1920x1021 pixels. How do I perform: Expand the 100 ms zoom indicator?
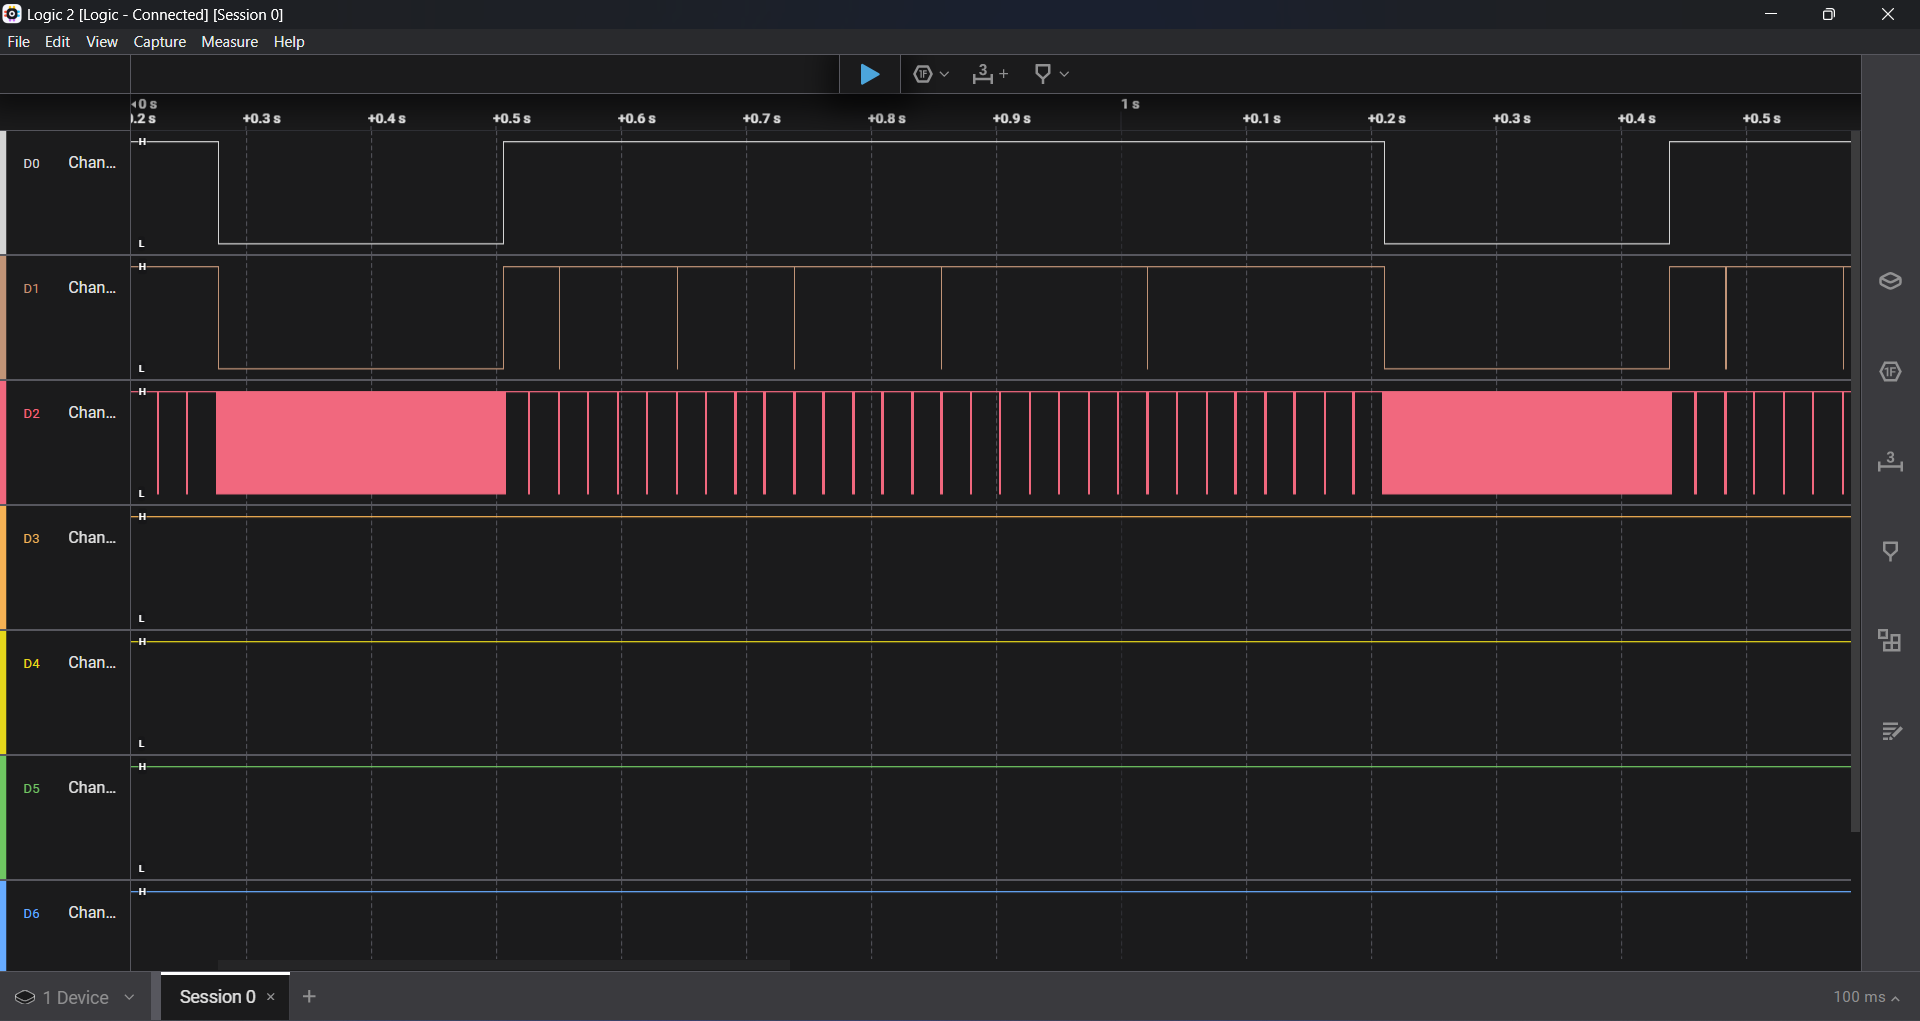tap(1866, 997)
